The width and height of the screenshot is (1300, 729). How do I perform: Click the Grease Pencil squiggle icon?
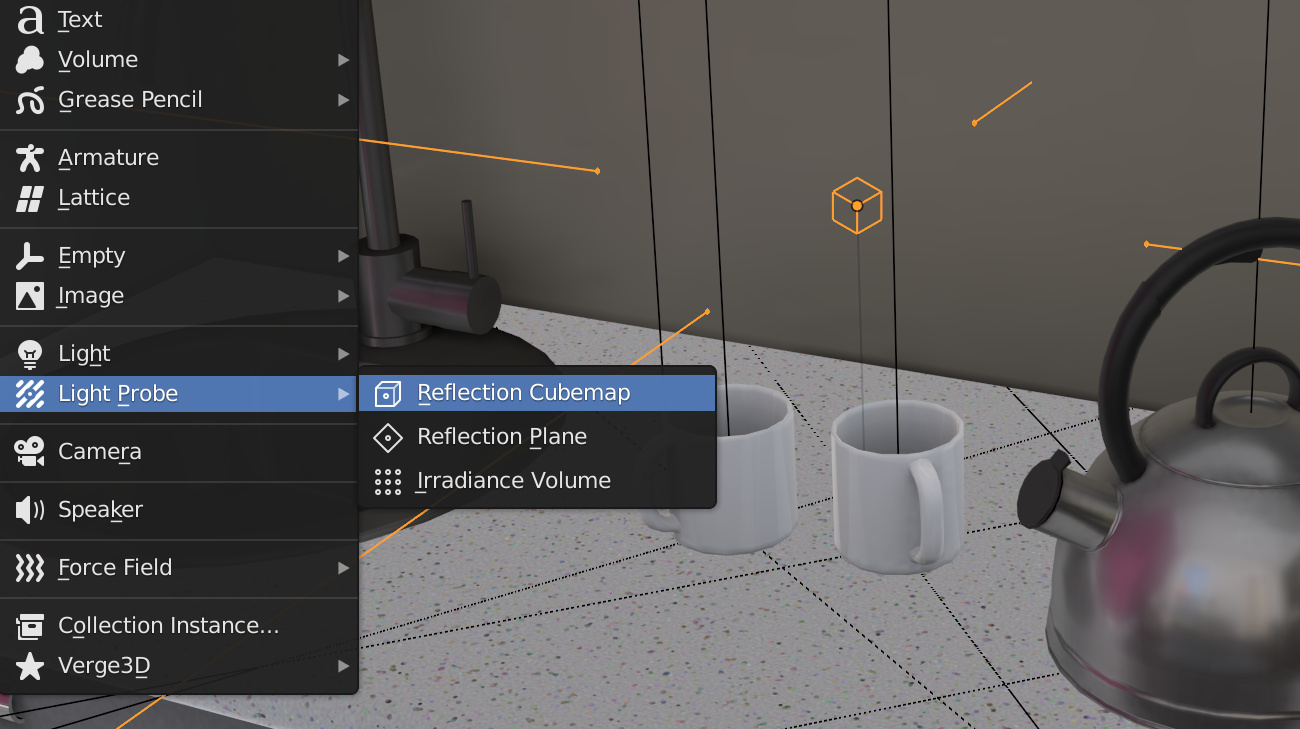30,100
